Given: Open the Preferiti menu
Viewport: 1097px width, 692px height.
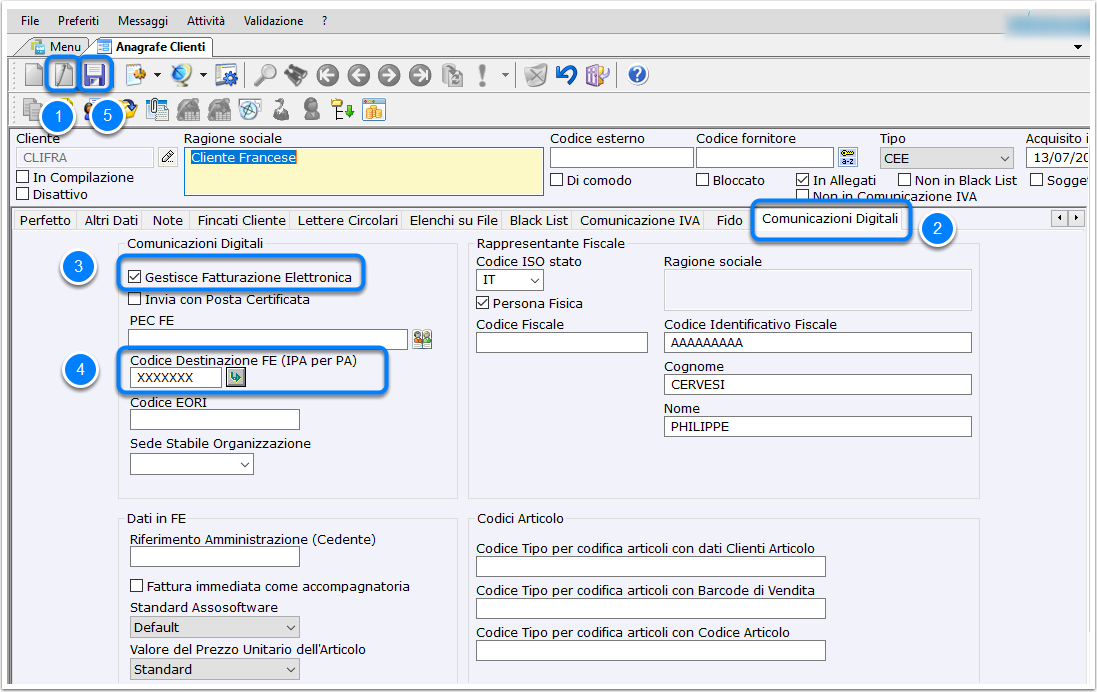Looking at the screenshot, I should point(78,21).
